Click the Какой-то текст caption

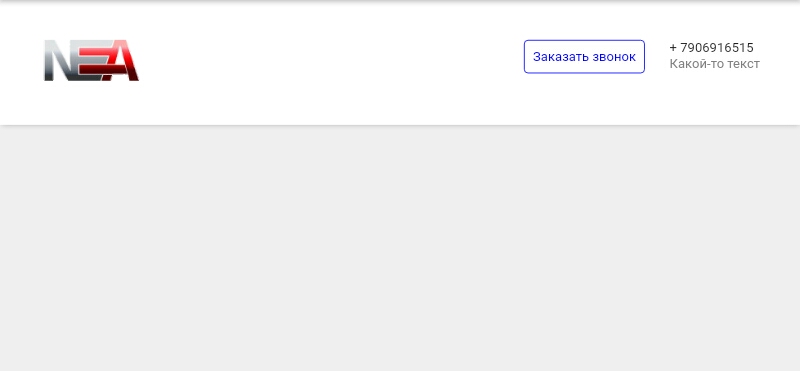714,64
